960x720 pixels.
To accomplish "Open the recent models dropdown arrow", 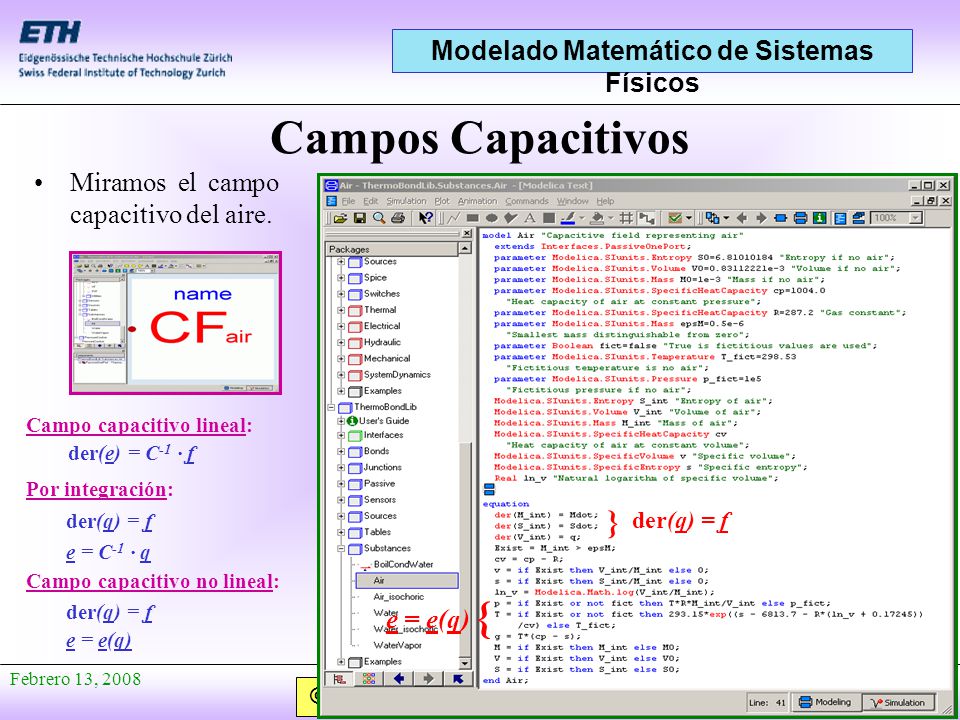I will click(x=727, y=218).
